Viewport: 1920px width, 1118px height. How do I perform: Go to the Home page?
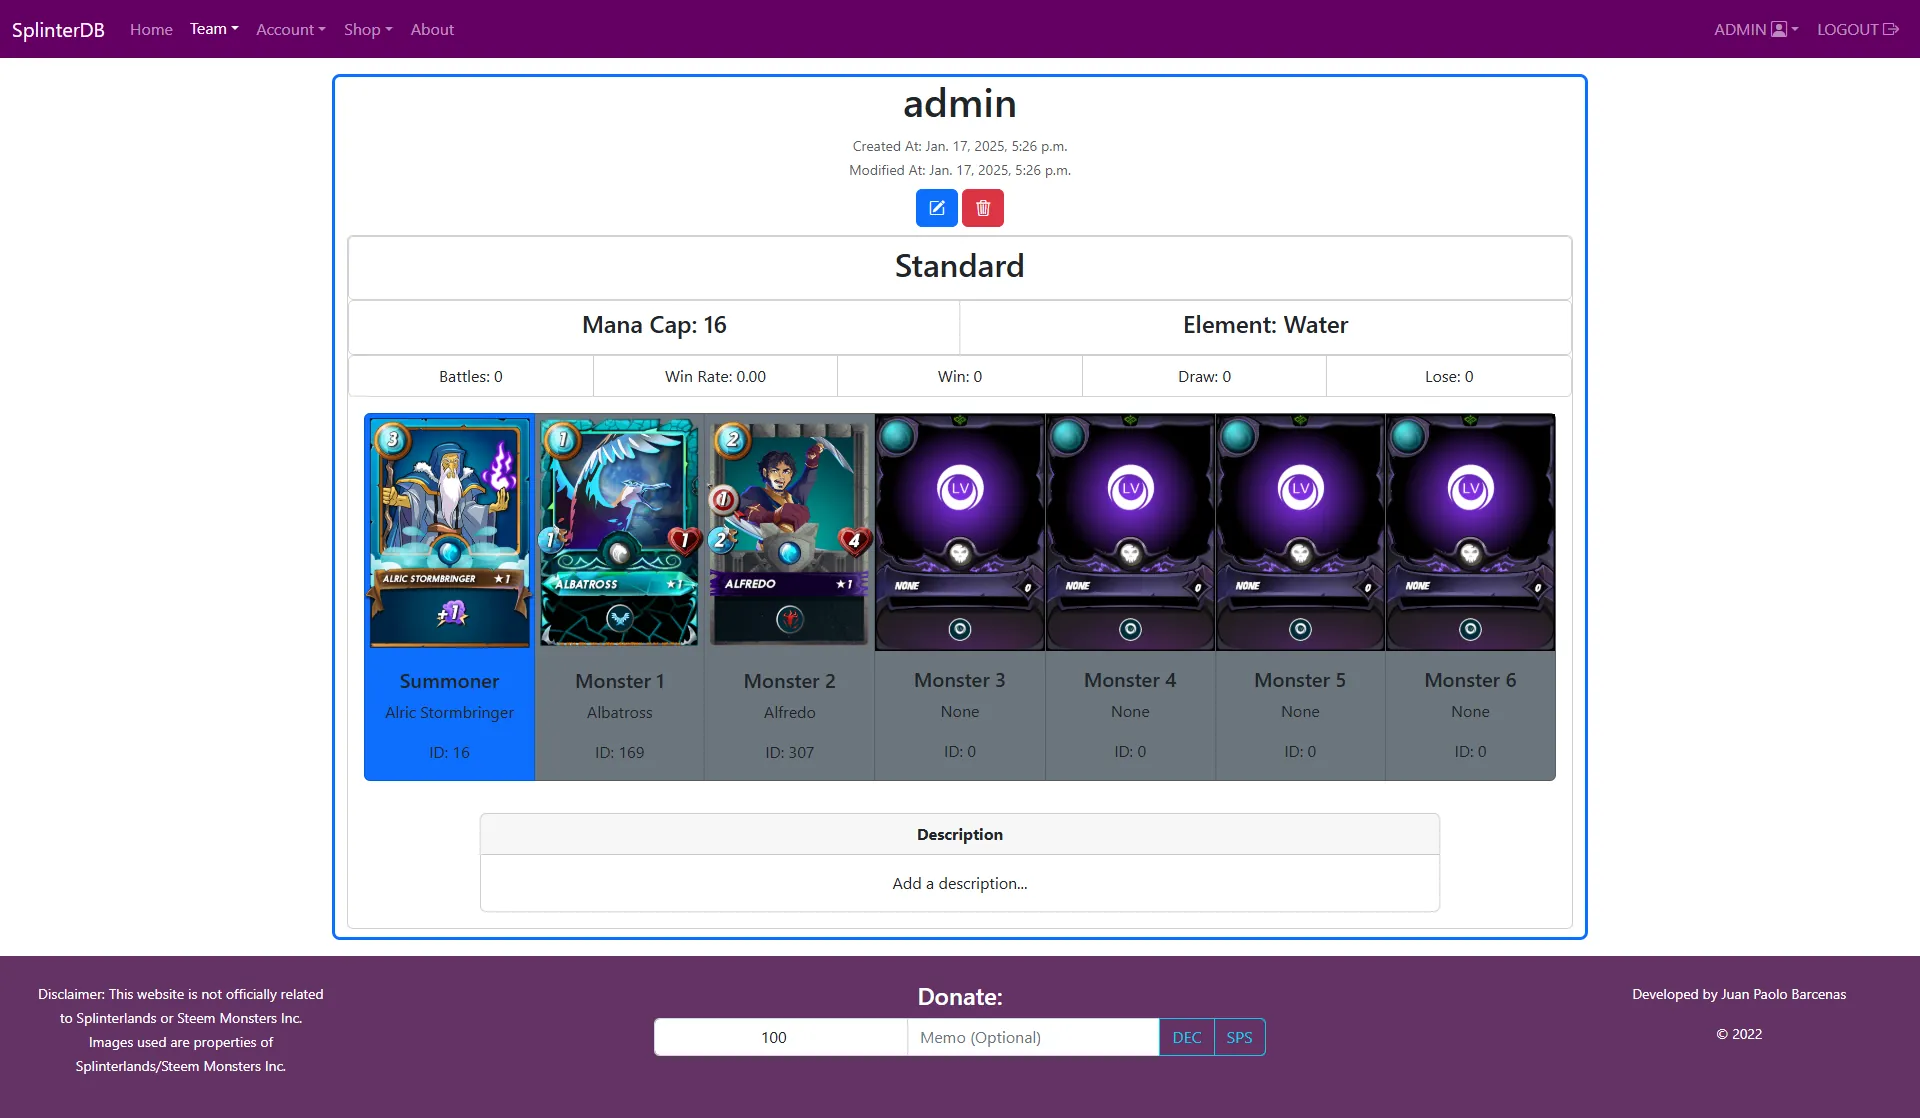click(x=151, y=29)
